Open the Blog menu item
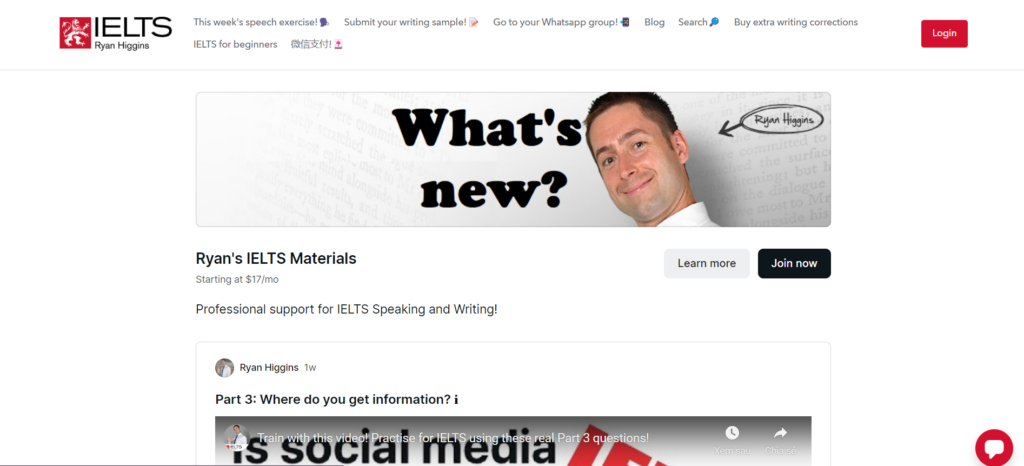Screen dimensions: 1024x466 click(x=654, y=22)
